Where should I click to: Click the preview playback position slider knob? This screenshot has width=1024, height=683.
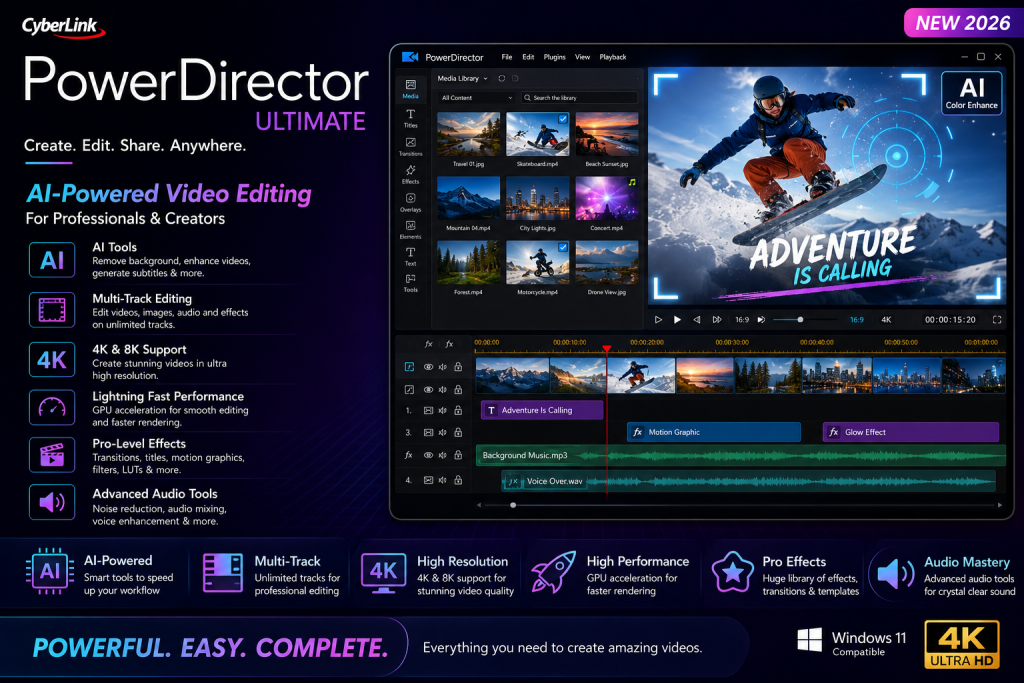(x=801, y=320)
